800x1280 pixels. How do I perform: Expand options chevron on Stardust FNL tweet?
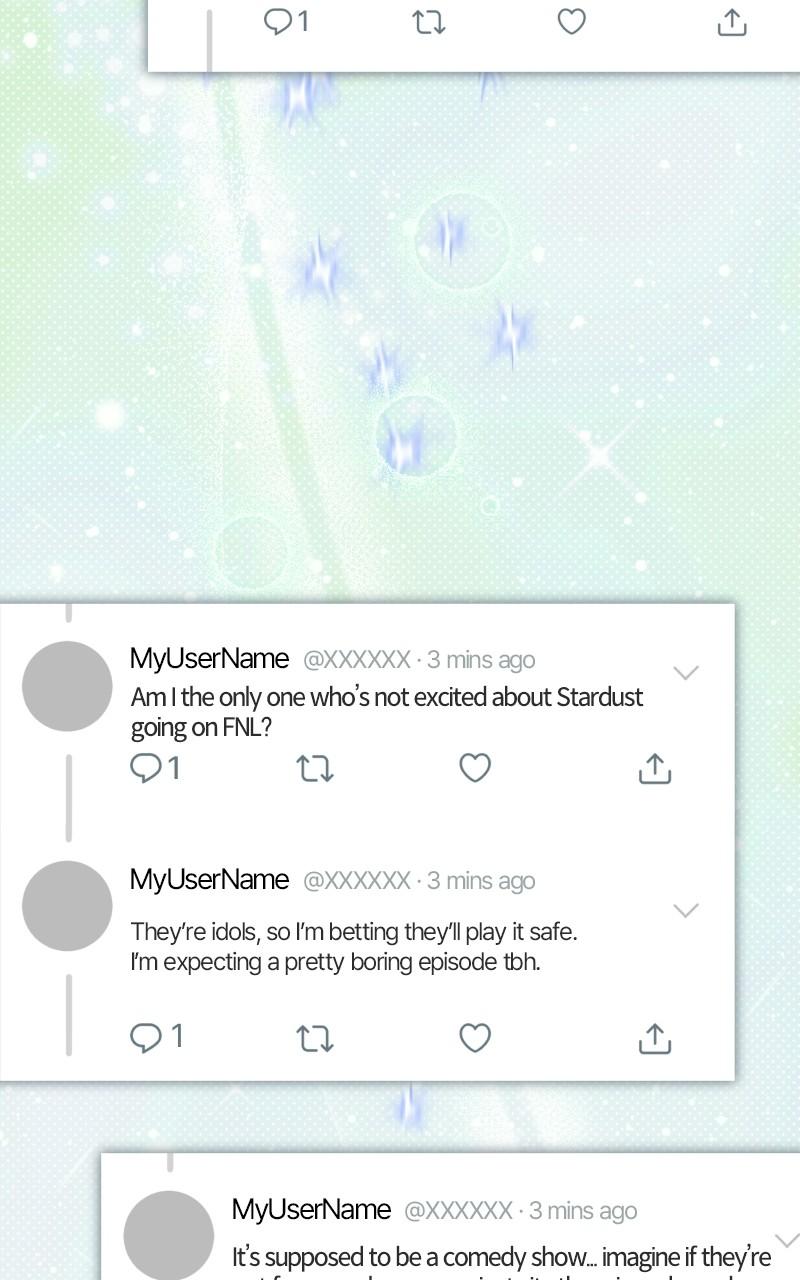685,672
